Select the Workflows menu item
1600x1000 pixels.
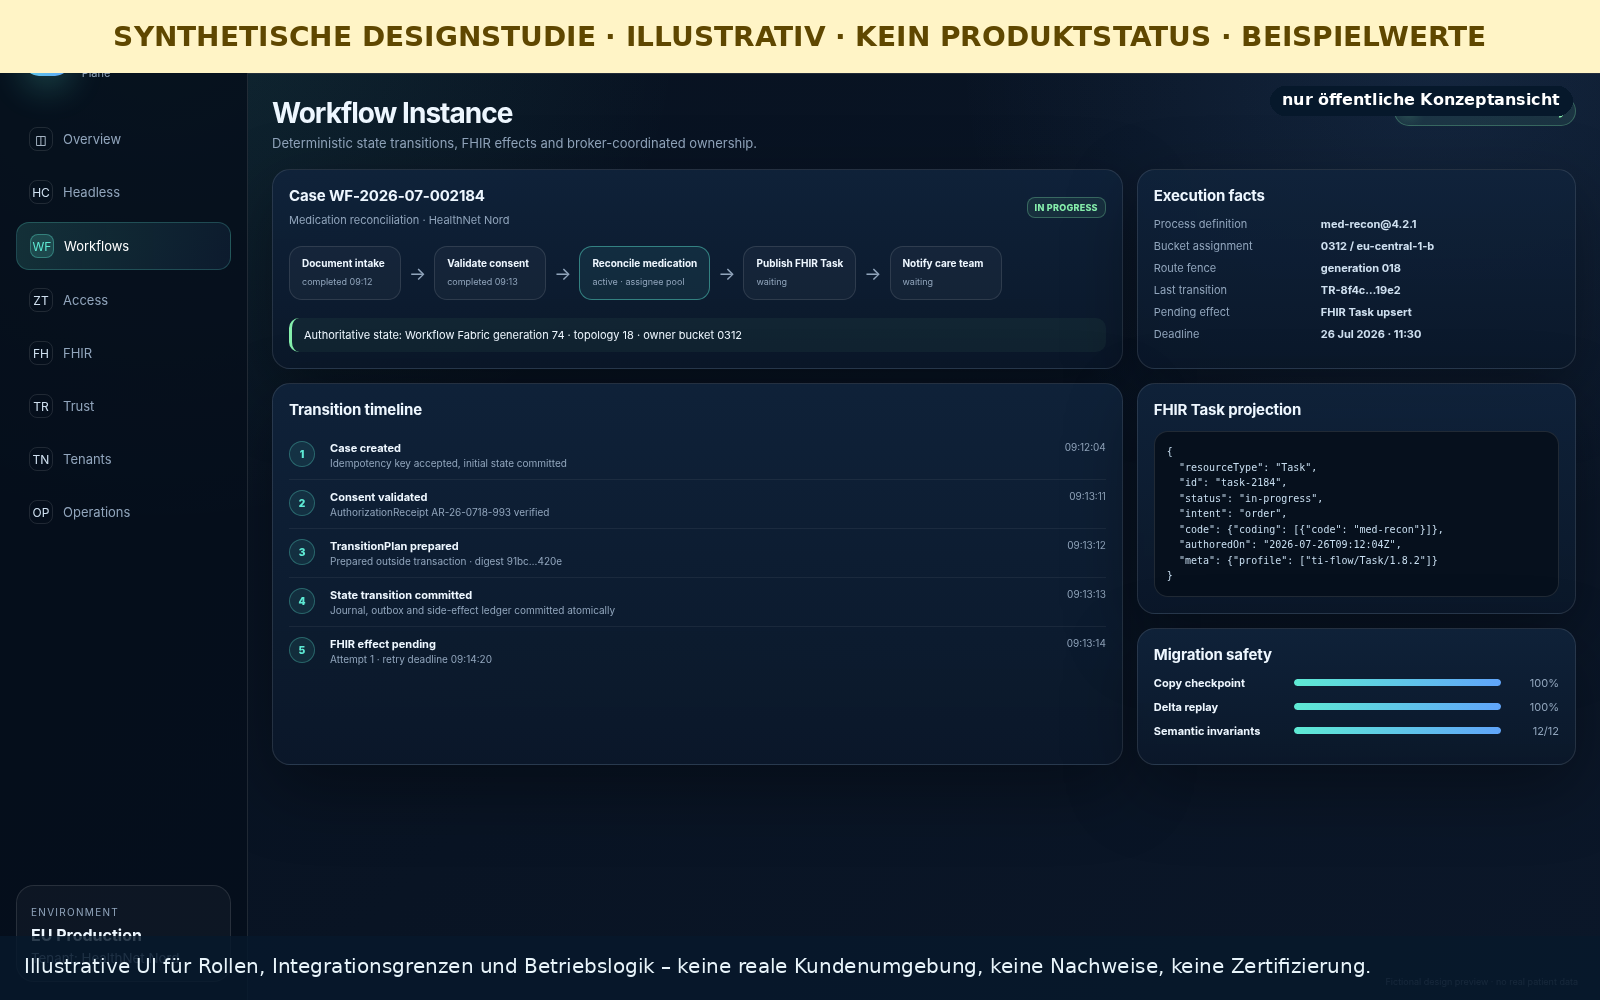tap(123, 246)
